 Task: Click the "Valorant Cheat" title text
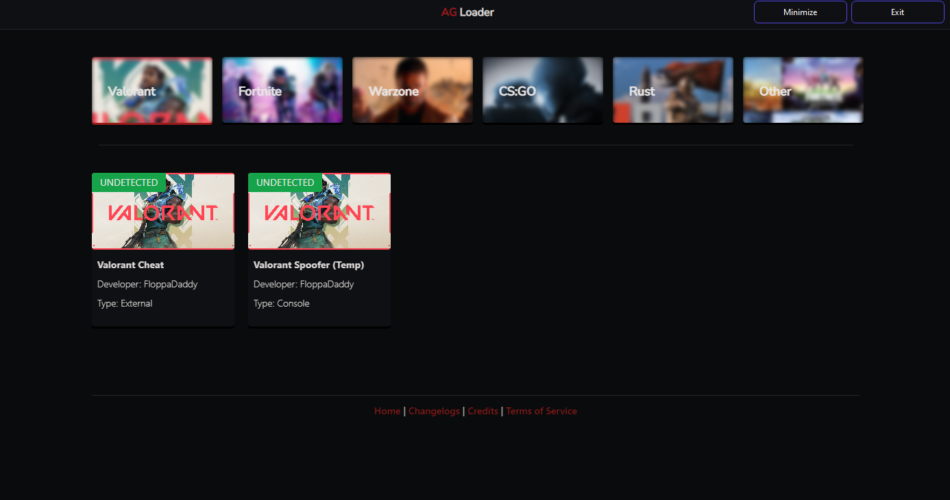pyautogui.click(x=130, y=265)
